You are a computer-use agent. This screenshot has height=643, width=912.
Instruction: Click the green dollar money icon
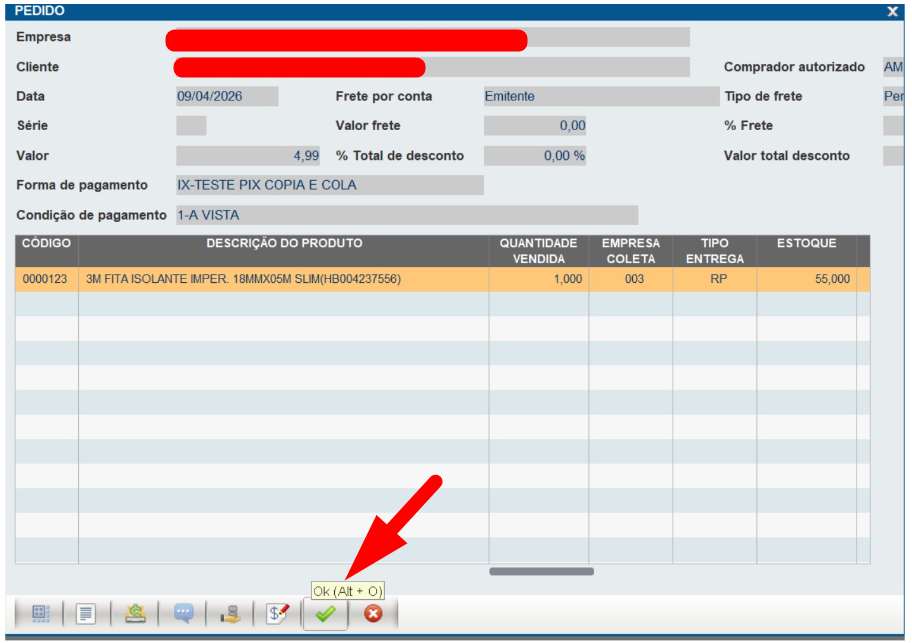tap(135, 614)
